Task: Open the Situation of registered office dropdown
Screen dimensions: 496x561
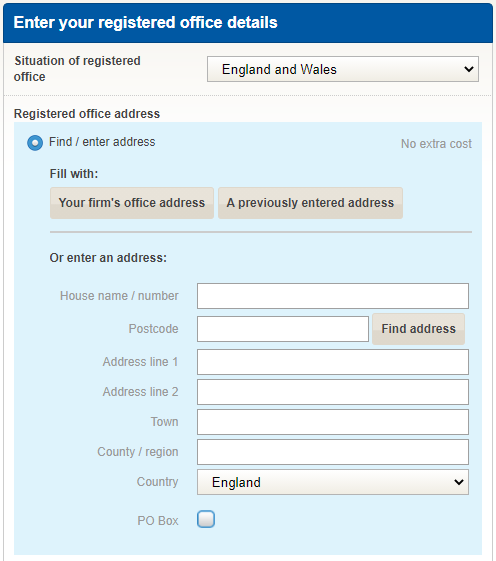Action: (342, 69)
